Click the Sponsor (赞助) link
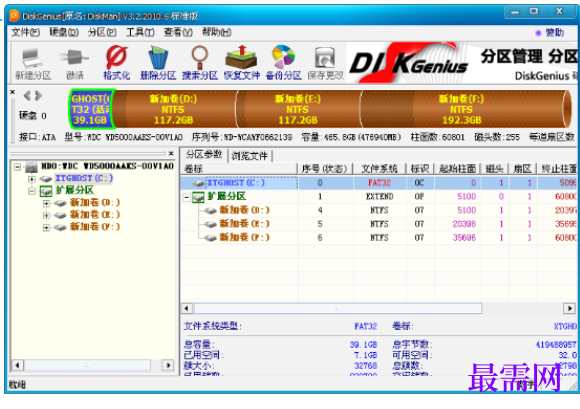The image size is (580, 409). click(554, 33)
